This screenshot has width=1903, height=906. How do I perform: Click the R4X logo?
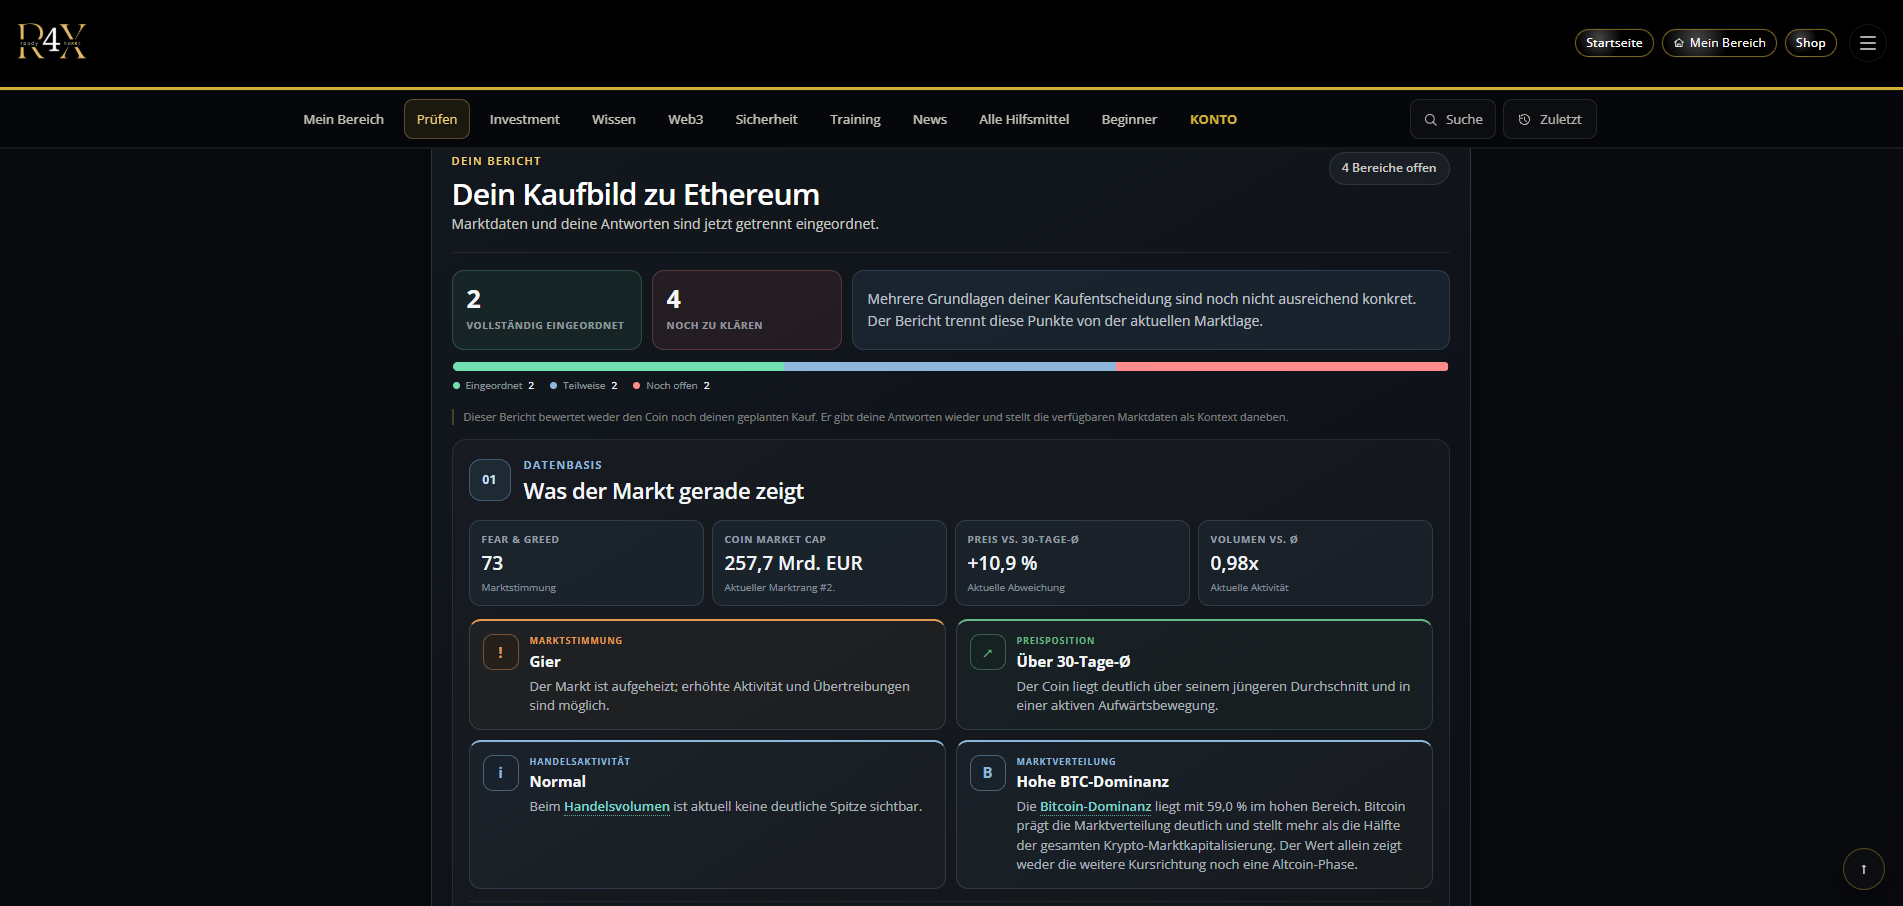(x=52, y=42)
